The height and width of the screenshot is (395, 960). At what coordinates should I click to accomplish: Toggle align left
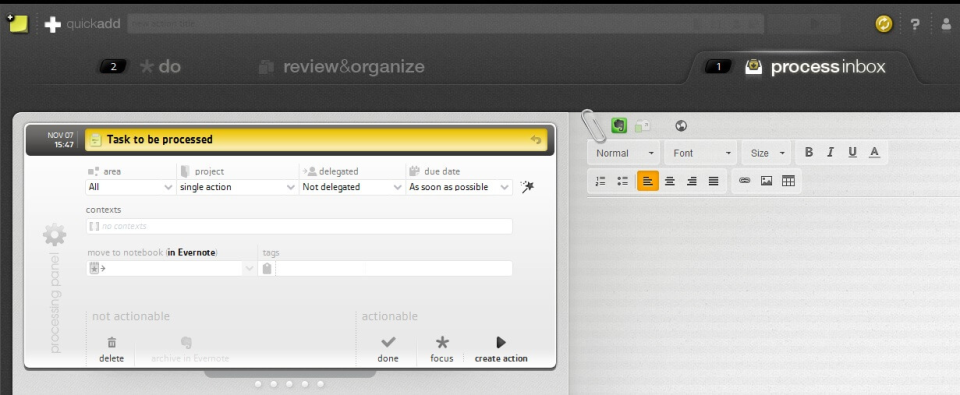[x=648, y=181]
